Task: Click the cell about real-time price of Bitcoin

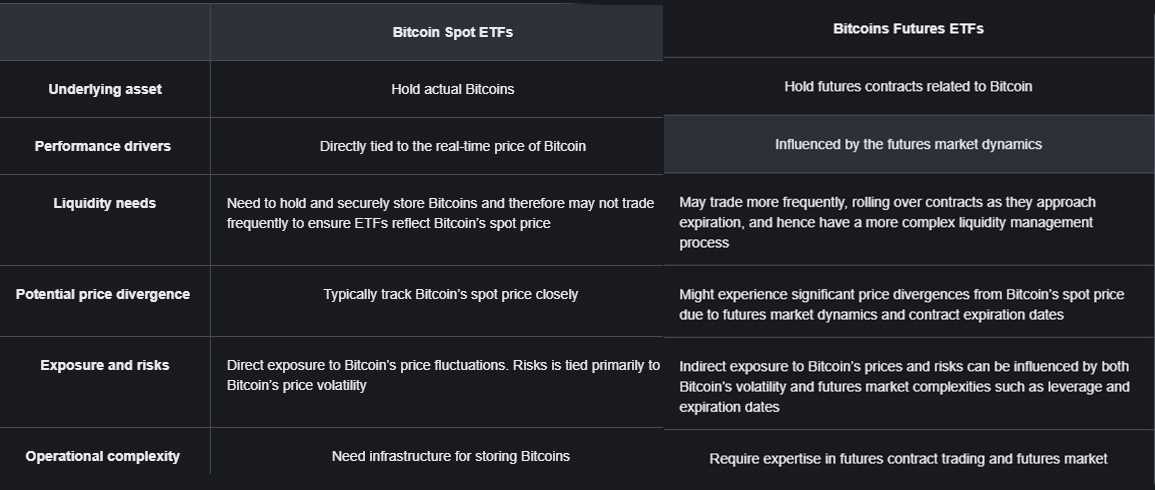Action: coord(452,146)
